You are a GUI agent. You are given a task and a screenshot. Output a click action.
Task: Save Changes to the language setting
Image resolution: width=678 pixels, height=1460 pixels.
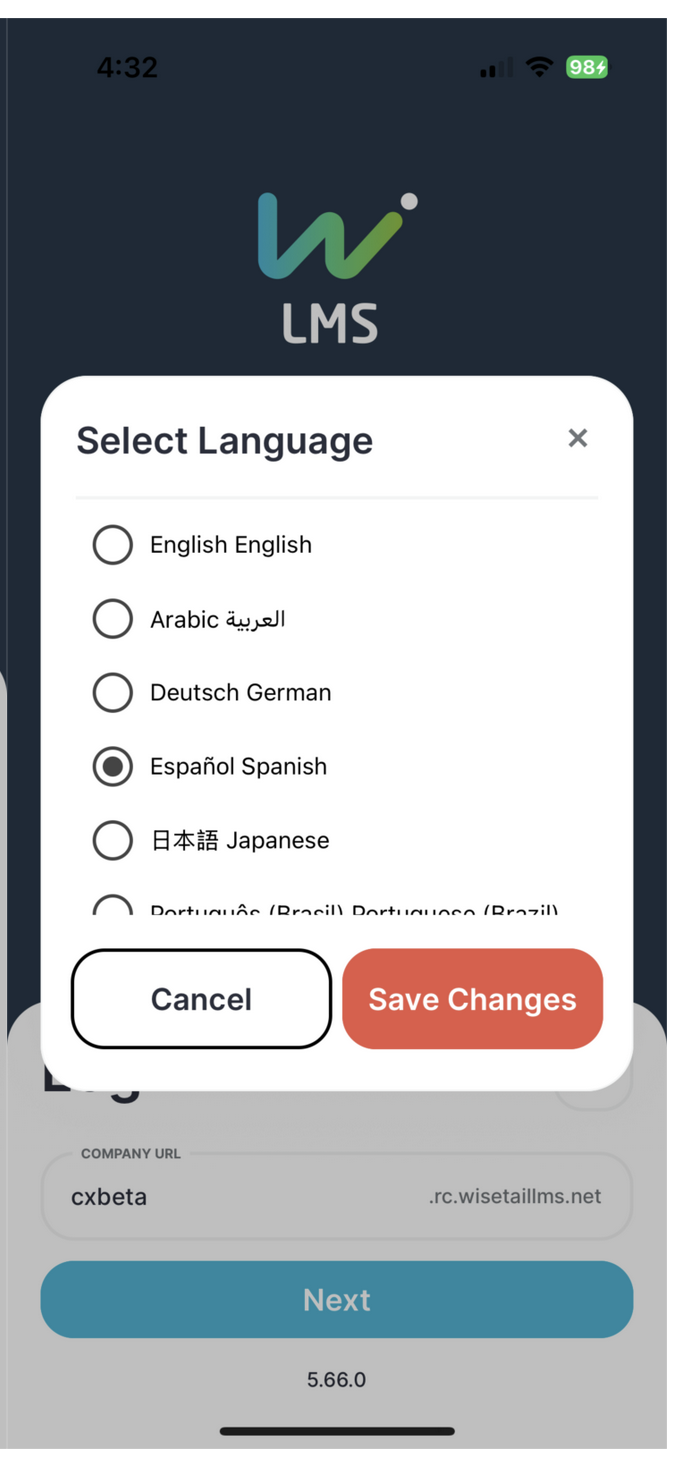(x=472, y=999)
